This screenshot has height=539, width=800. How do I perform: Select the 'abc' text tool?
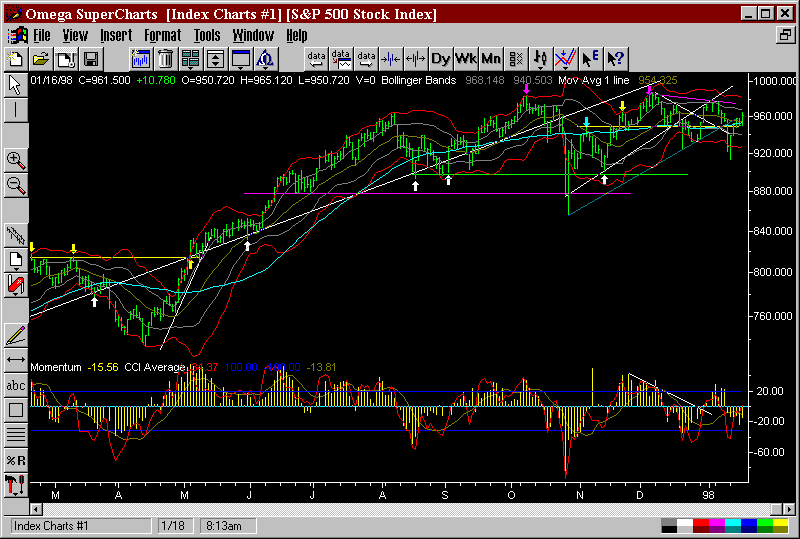tap(16, 385)
